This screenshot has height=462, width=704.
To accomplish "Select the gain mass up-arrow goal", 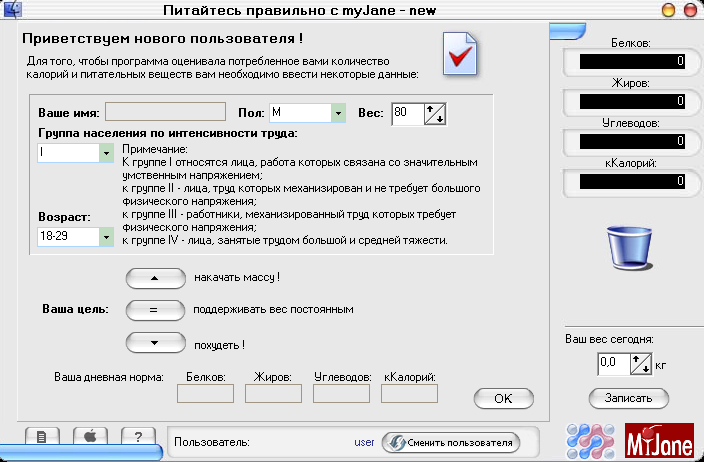I will tap(155, 277).
